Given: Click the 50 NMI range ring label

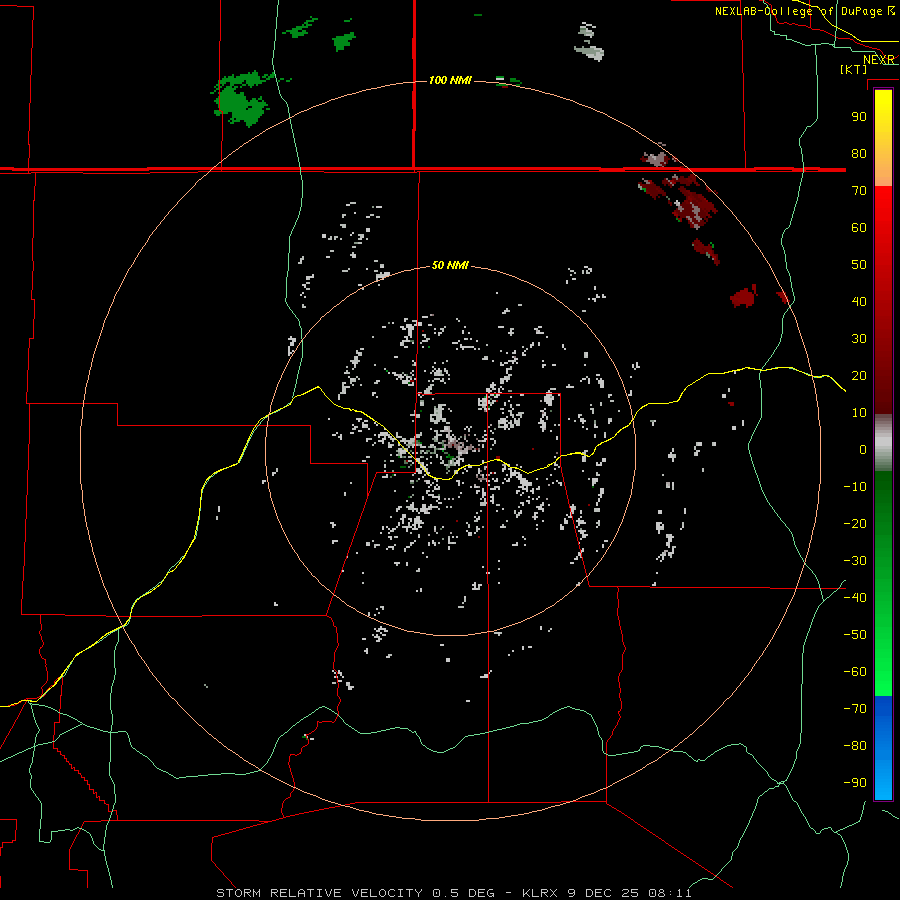Looking at the screenshot, I should 450,265.
